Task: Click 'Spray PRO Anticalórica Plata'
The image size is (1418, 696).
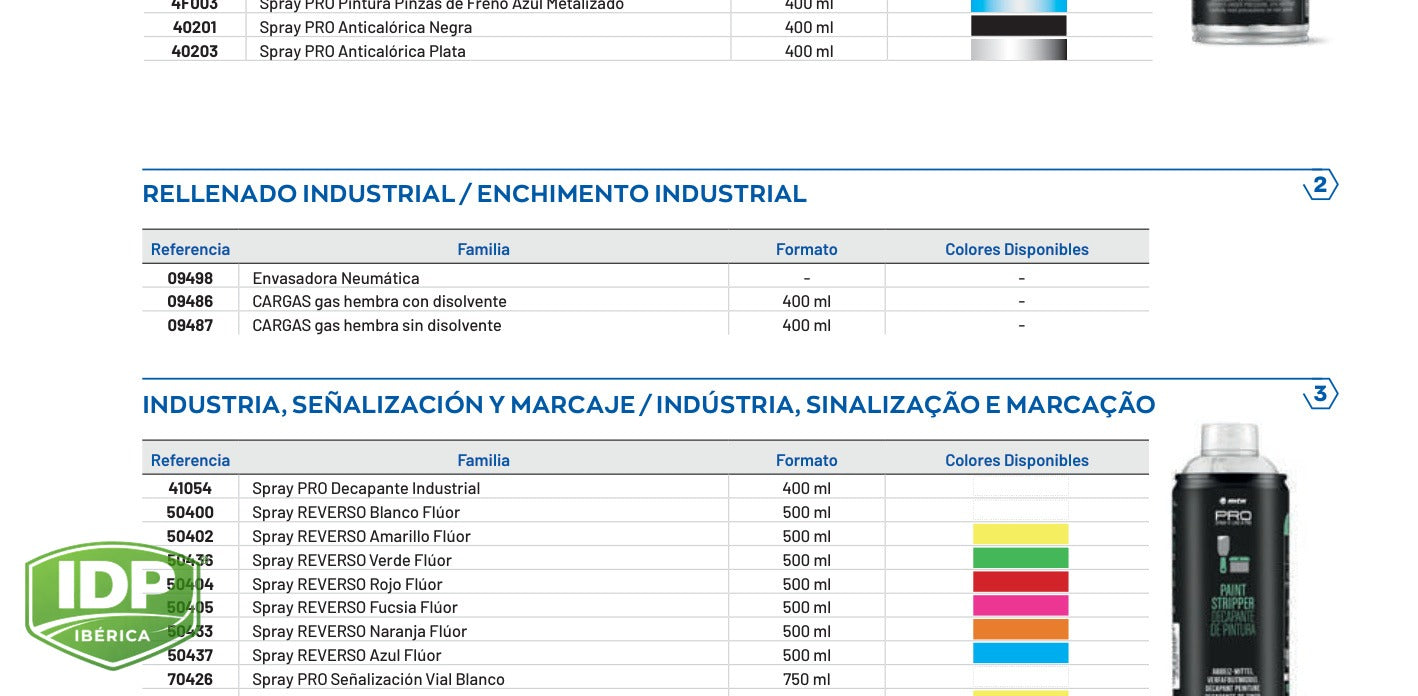Action: coord(362,51)
